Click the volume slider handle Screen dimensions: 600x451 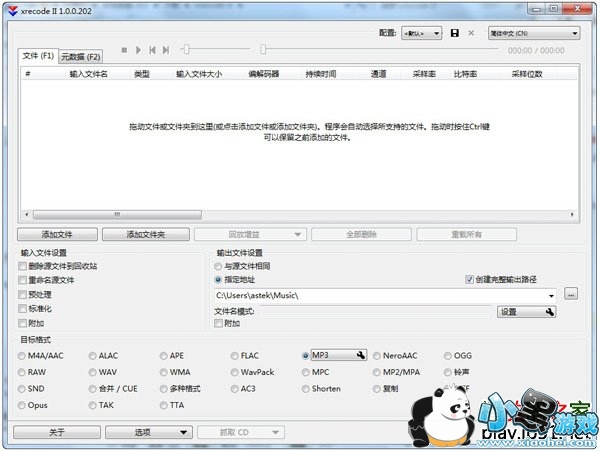coord(186,49)
